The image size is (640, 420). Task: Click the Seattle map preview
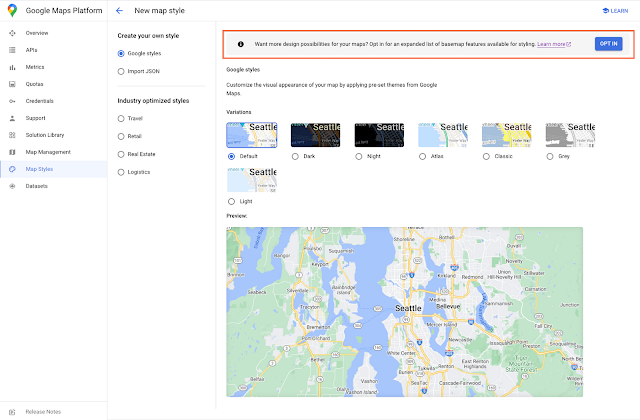tap(404, 312)
